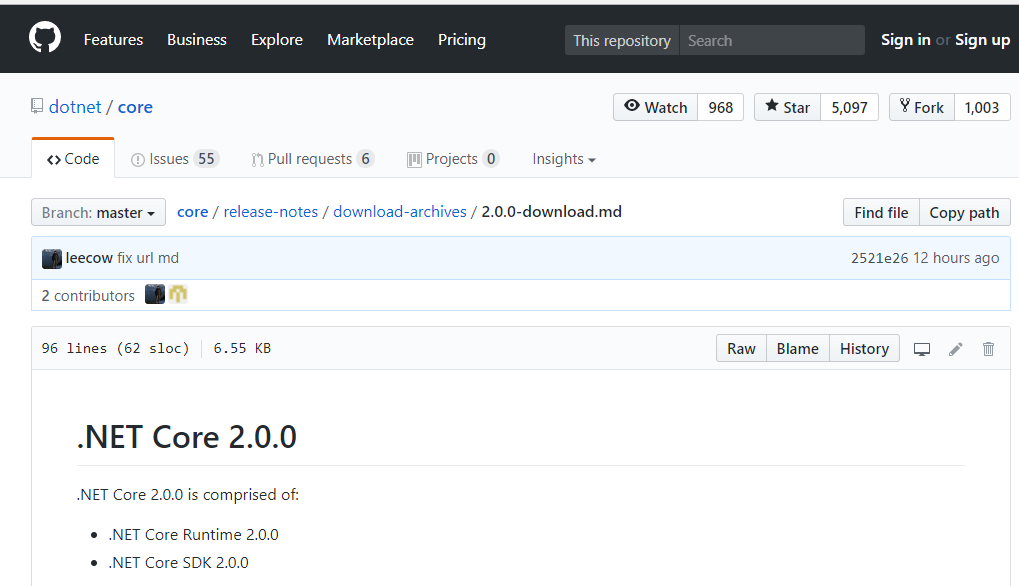Click the Watch eye icon
This screenshot has width=1019, height=586.
pyautogui.click(x=631, y=107)
